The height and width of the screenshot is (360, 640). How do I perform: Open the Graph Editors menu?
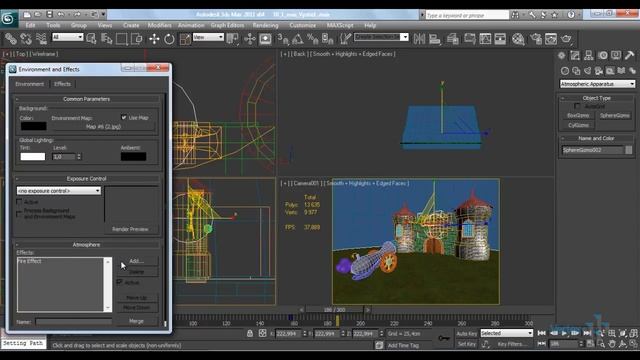227,25
